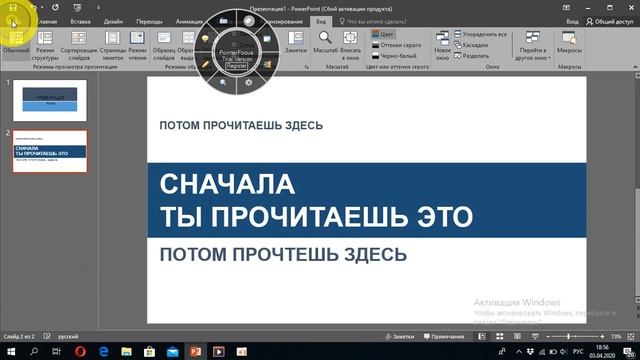Click Share (Общий доступ) button
This screenshot has height=360, width=640.
(x=609, y=22)
